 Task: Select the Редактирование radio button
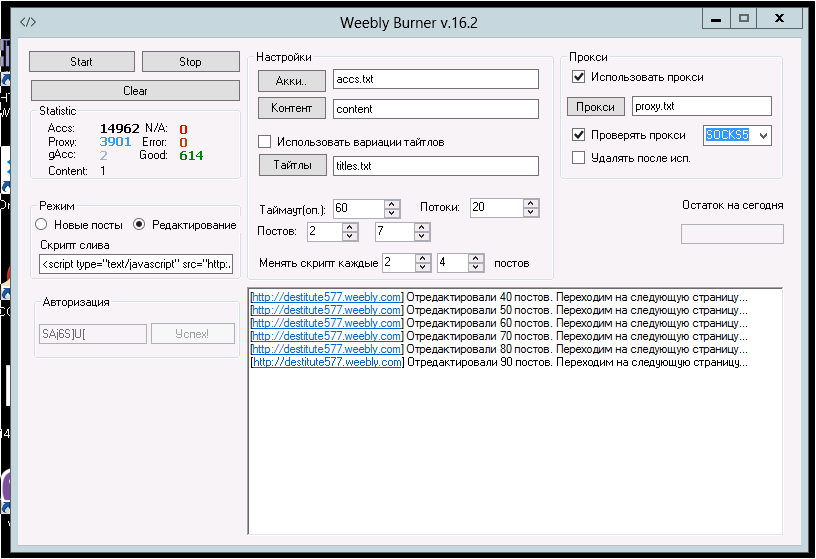[x=139, y=224]
